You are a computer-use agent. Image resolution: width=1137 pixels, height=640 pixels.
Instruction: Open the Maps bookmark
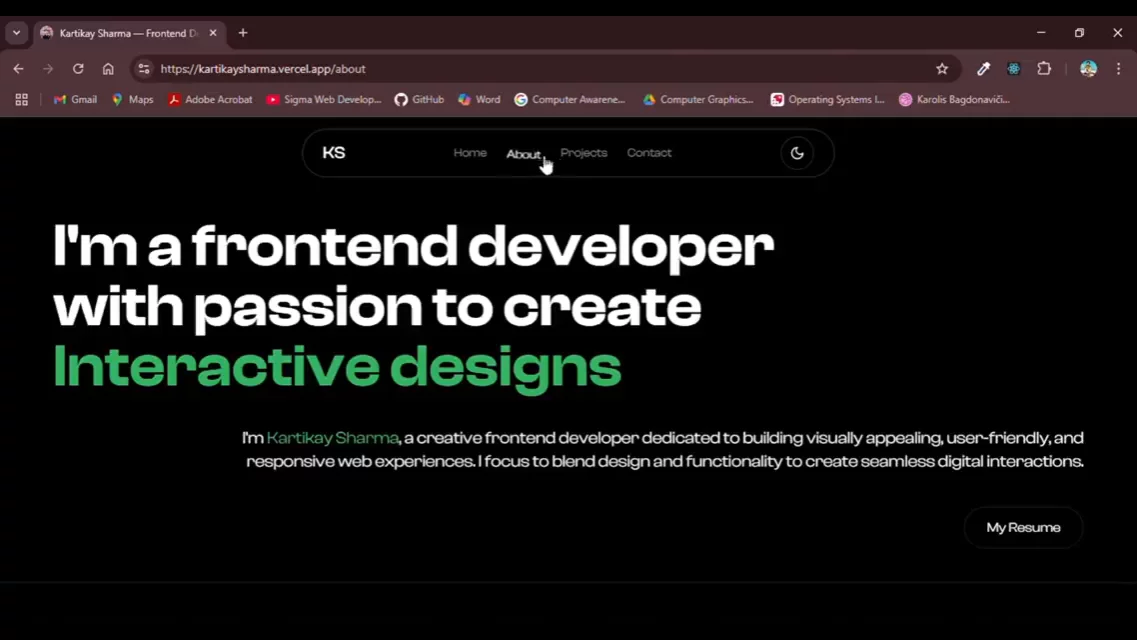133,99
